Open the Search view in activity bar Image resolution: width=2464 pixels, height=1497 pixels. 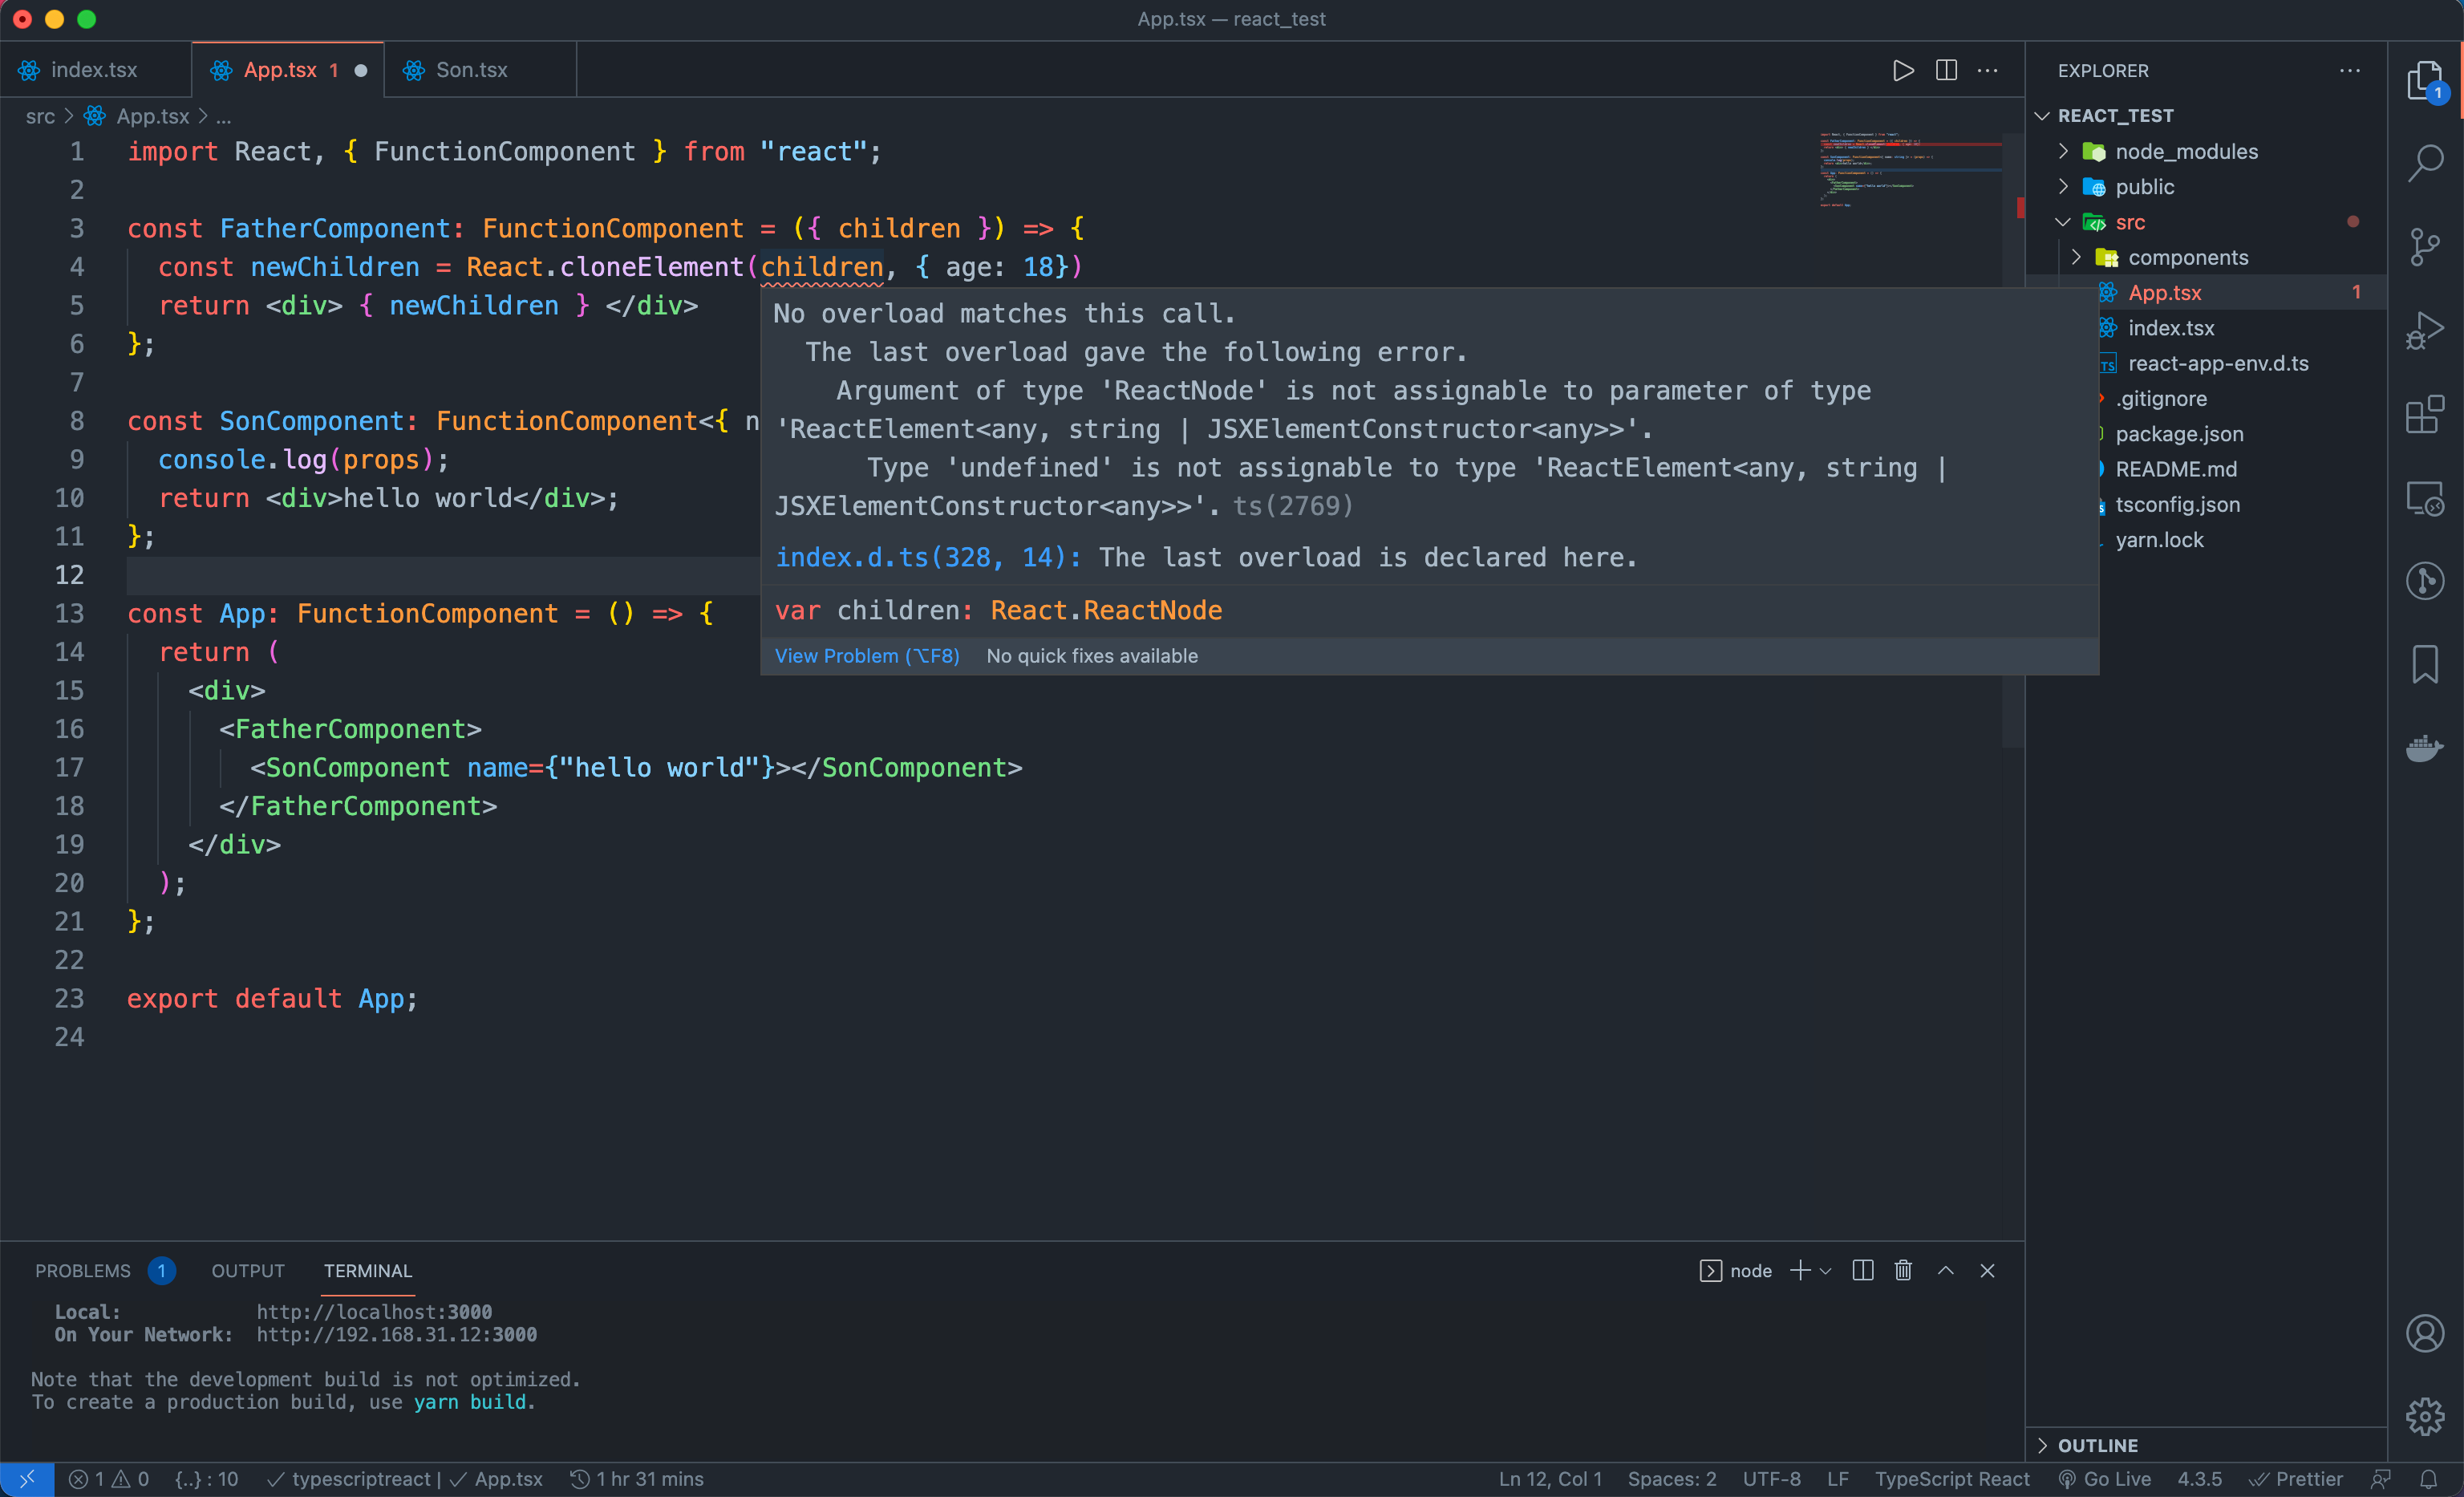[2425, 163]
